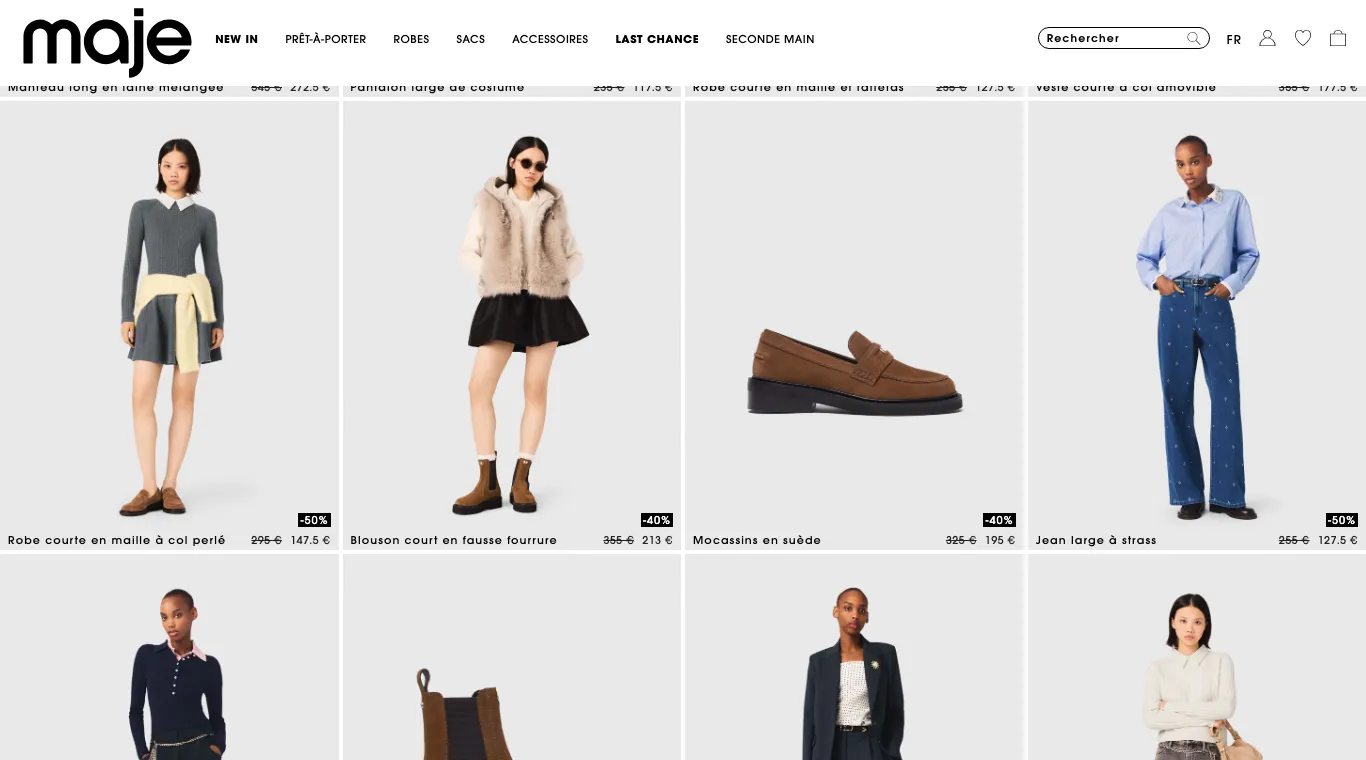Click the crossed-out 255 € price
Screen dimensions: 1366x760
click(1294, 540)
